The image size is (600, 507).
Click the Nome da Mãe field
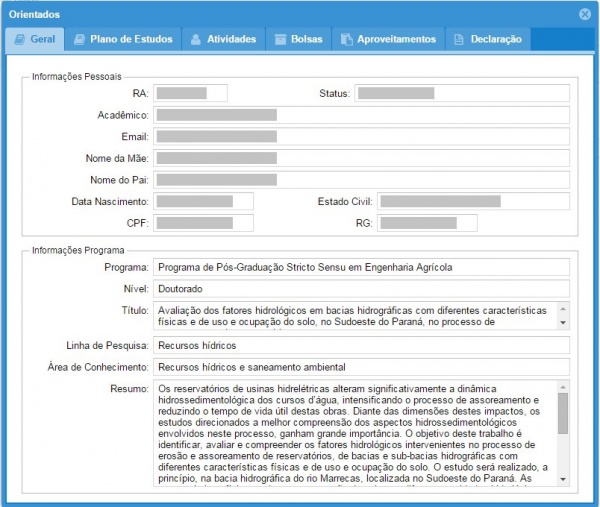click(361, 158)
